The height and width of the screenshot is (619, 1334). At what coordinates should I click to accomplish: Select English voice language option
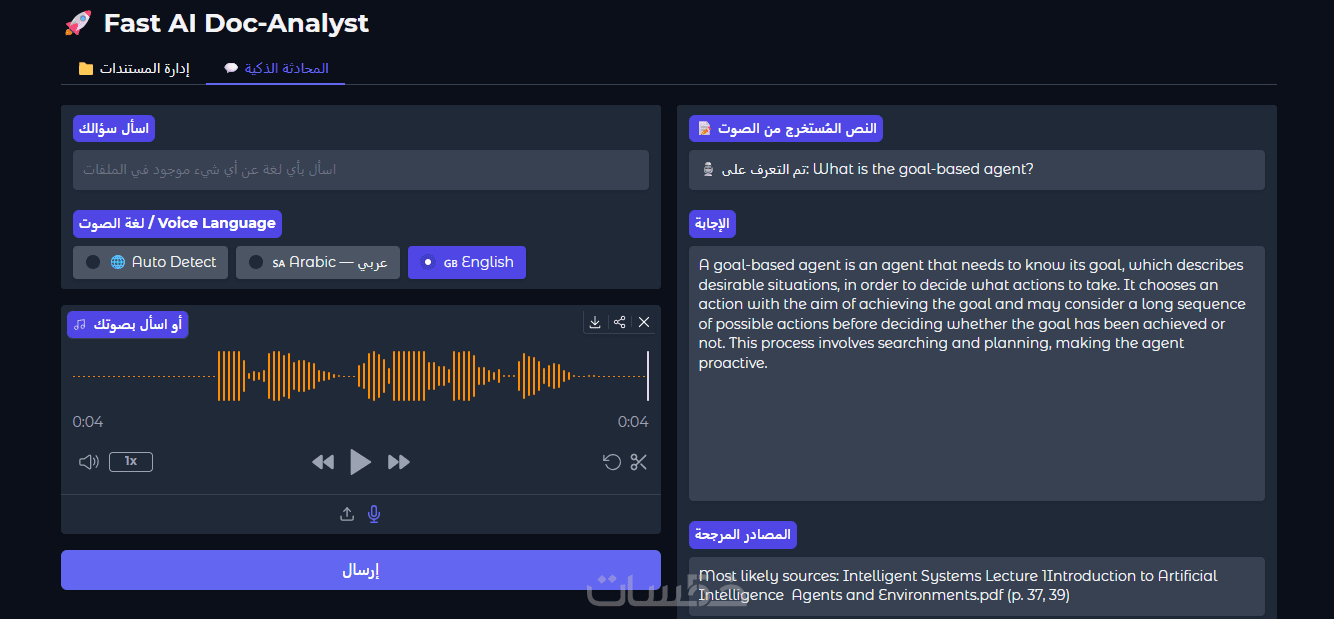pyautogui.click(x=467, y=262)
